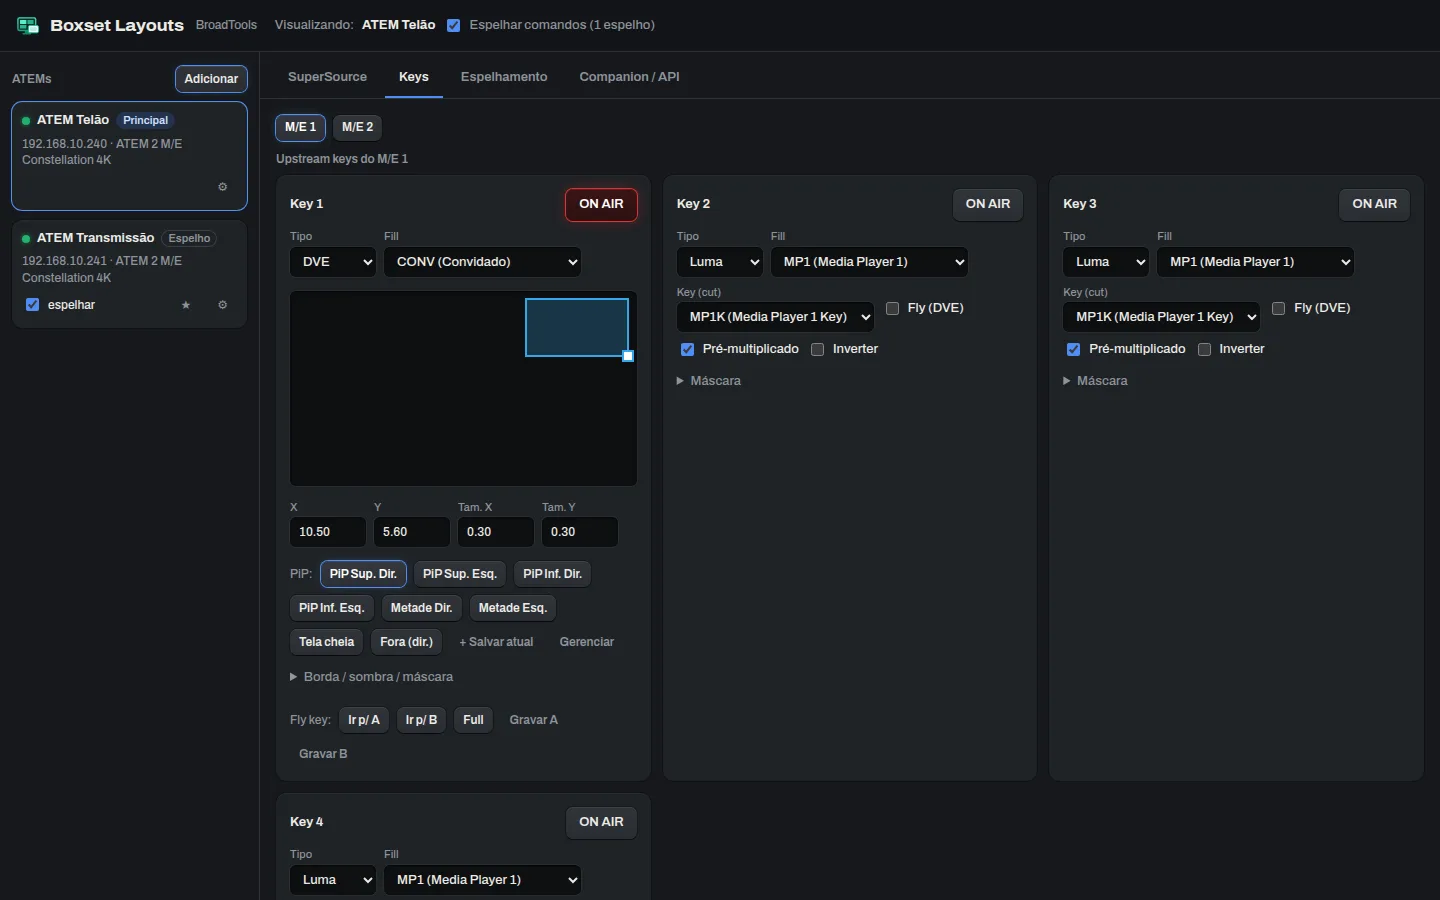The height and width of the screenshot is (900, 1440).
Task: Select the M/E 2 tab
Action: tap(358, 127)
